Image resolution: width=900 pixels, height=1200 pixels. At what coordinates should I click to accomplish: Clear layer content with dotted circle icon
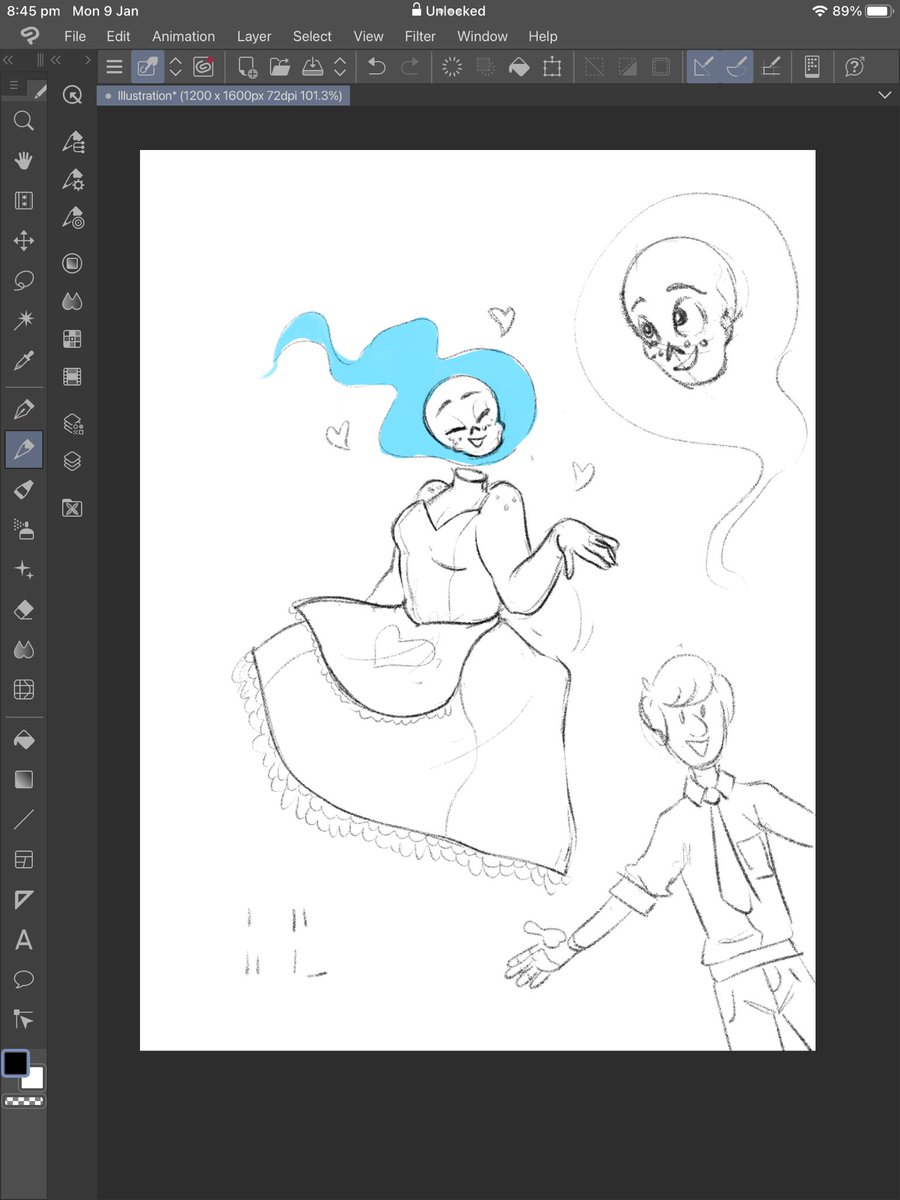(x=452, y=68)
